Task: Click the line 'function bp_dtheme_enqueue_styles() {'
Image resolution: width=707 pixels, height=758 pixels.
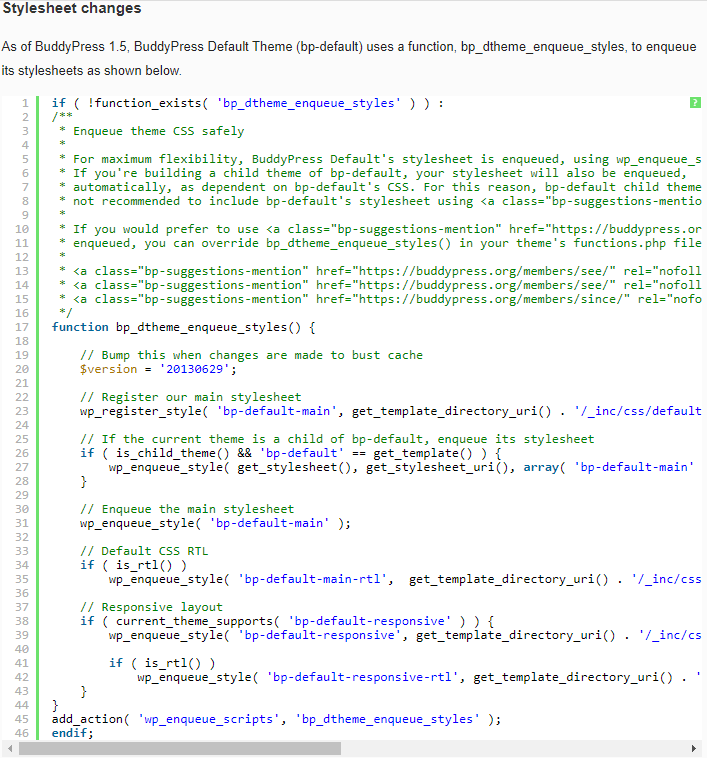Action: pos(184,327)
